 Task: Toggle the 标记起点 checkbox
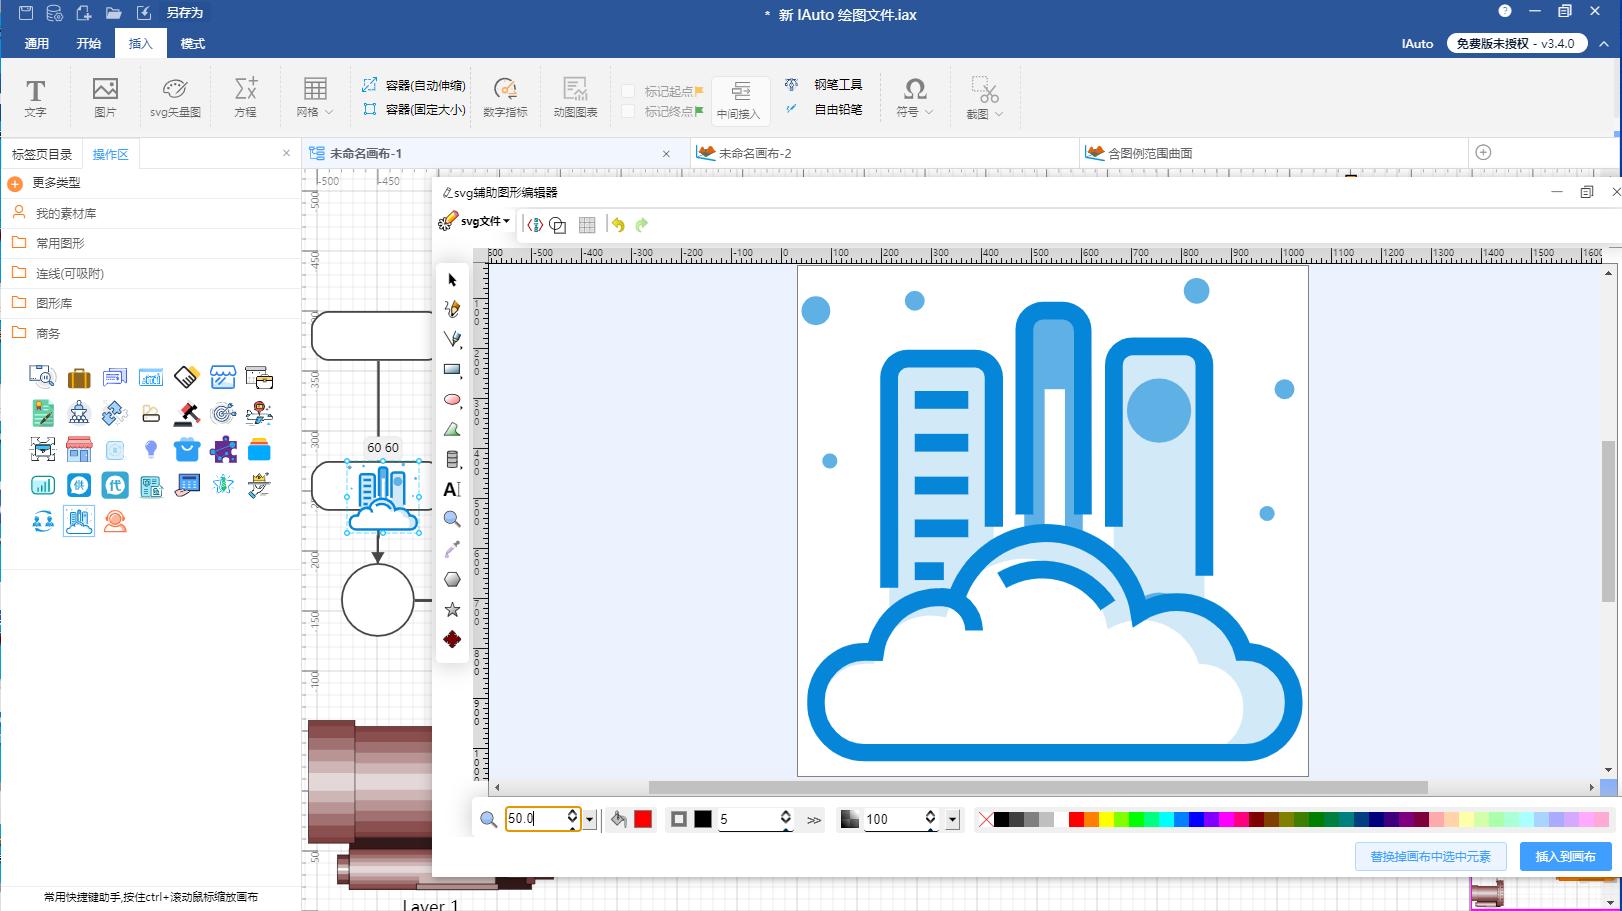coord(629,91)
